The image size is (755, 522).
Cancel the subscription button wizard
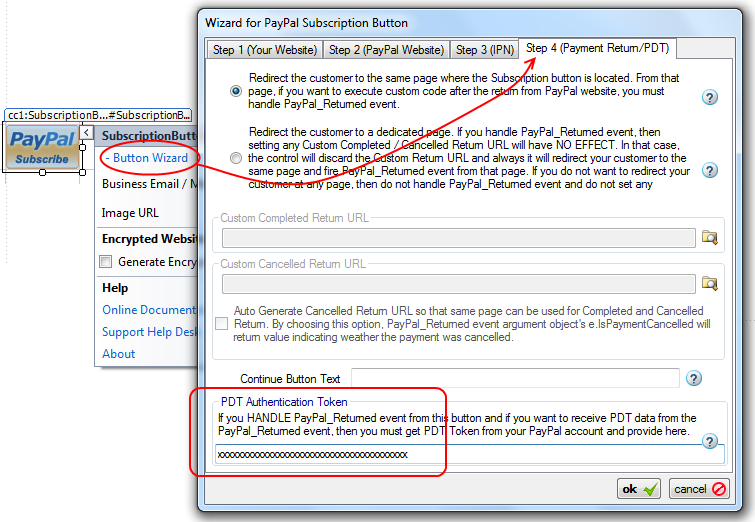click(699, 489)
